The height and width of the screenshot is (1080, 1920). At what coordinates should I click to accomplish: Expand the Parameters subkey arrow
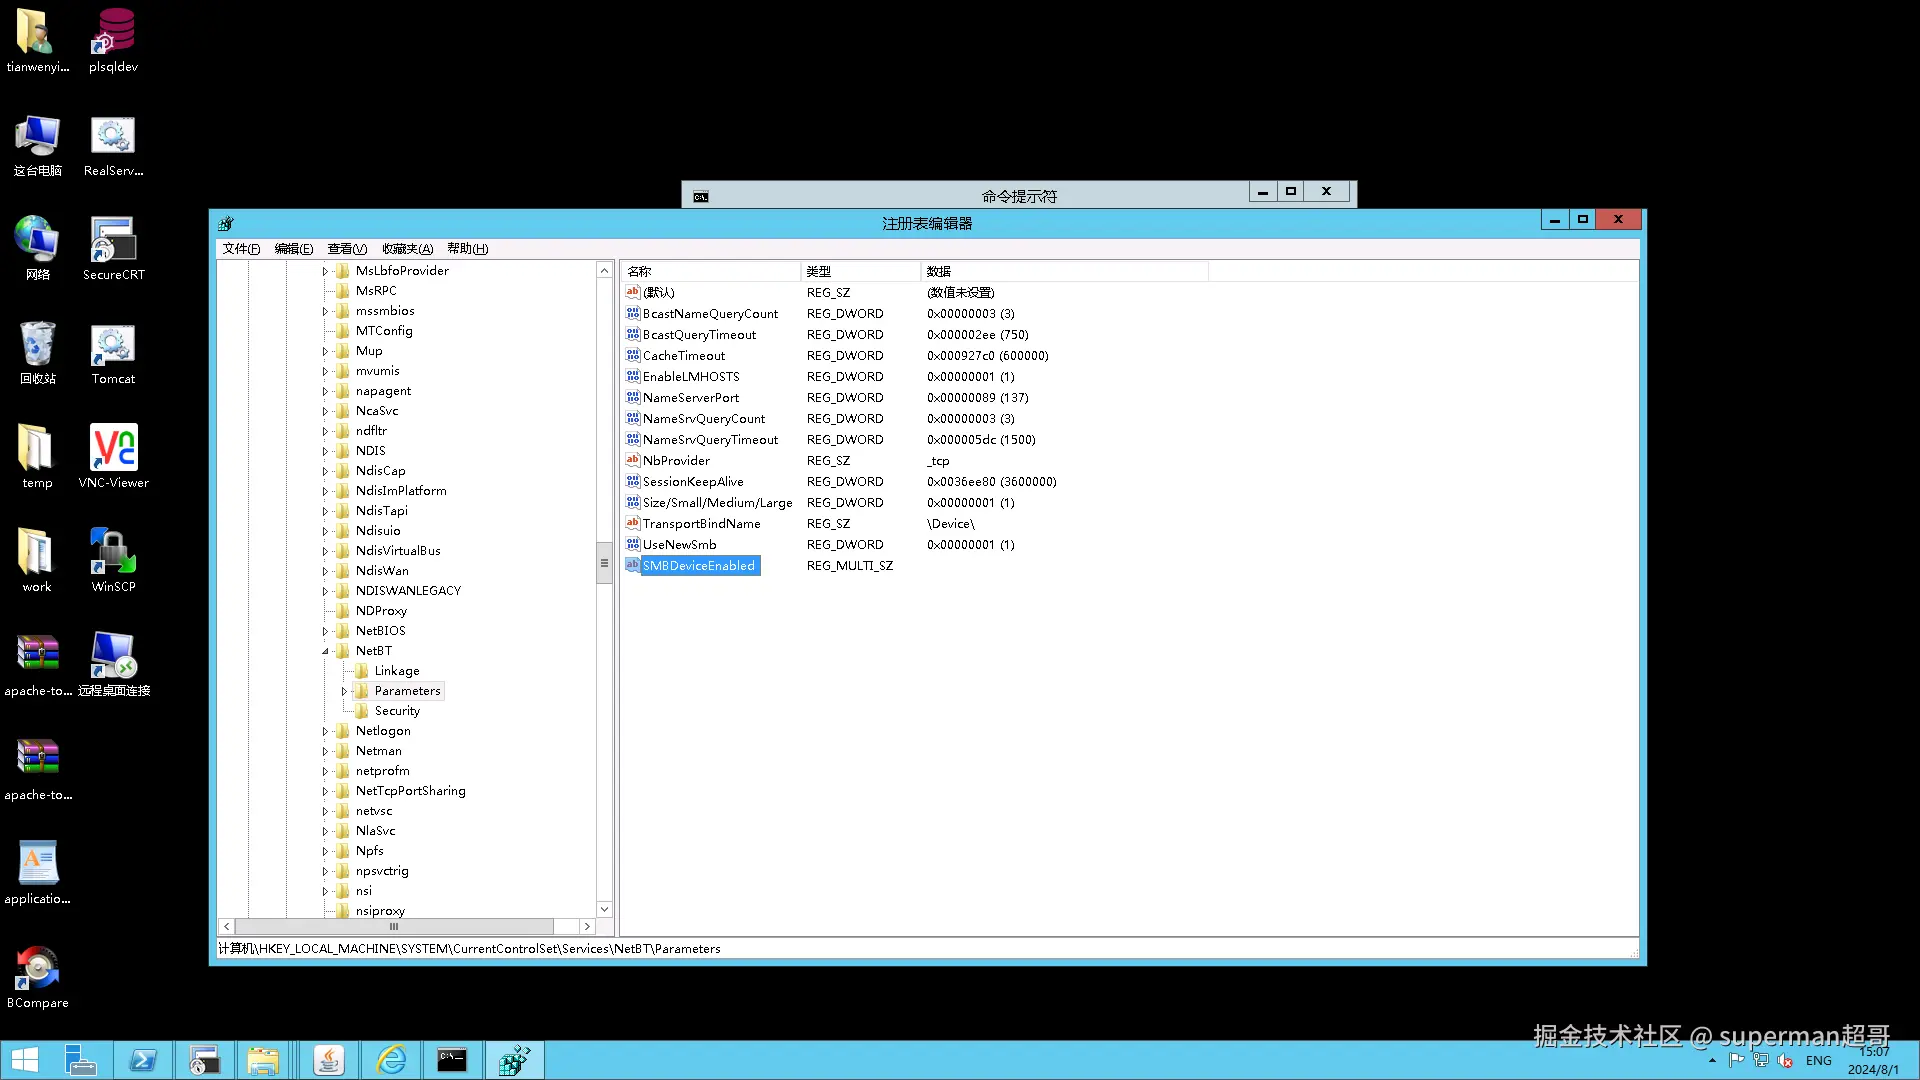click(344, 691)
